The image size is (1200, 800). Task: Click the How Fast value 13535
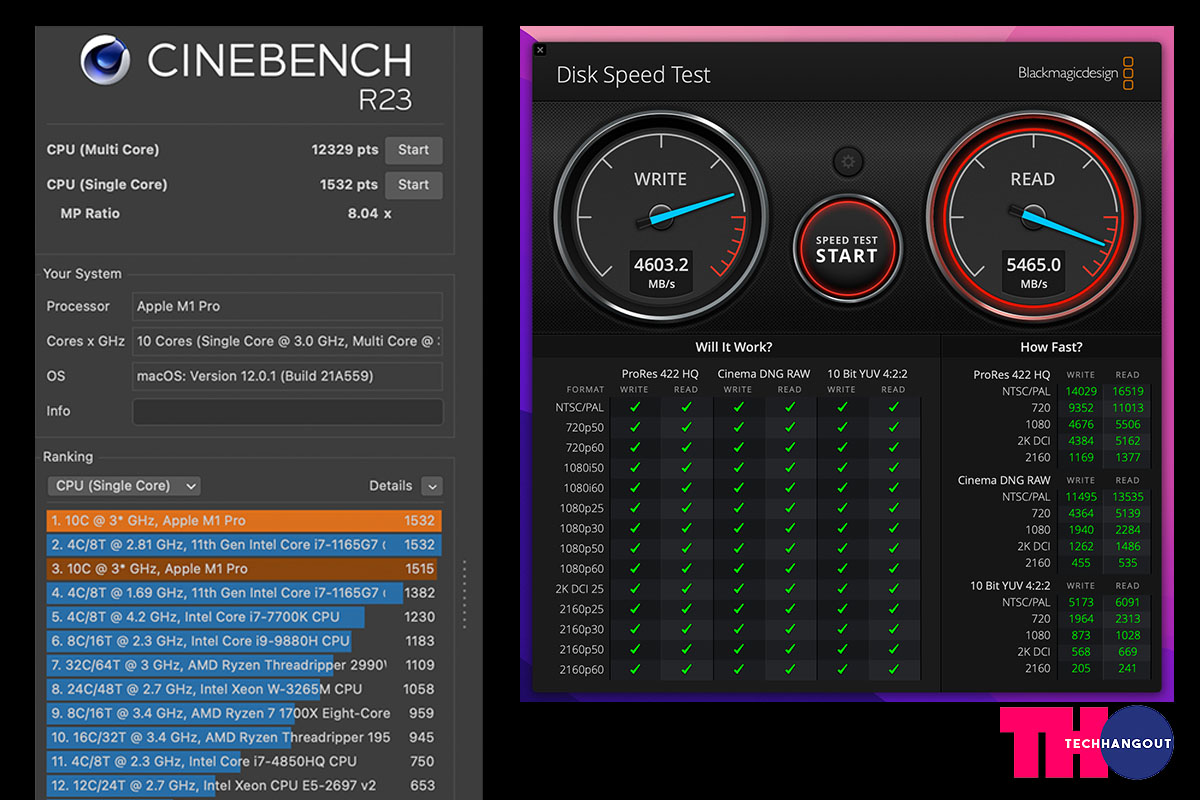(x=1127, y=497)
